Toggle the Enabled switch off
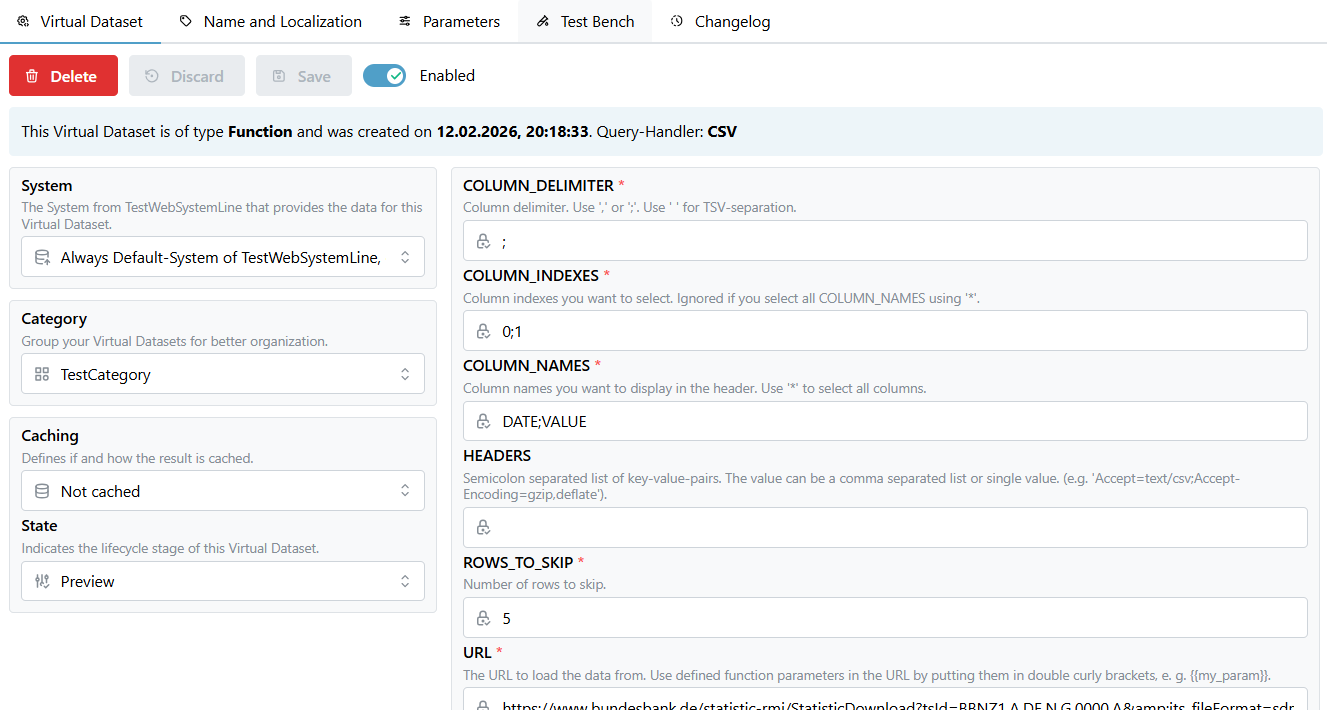The width and height of the screenshot is (1327, 713). coord(384,76)
